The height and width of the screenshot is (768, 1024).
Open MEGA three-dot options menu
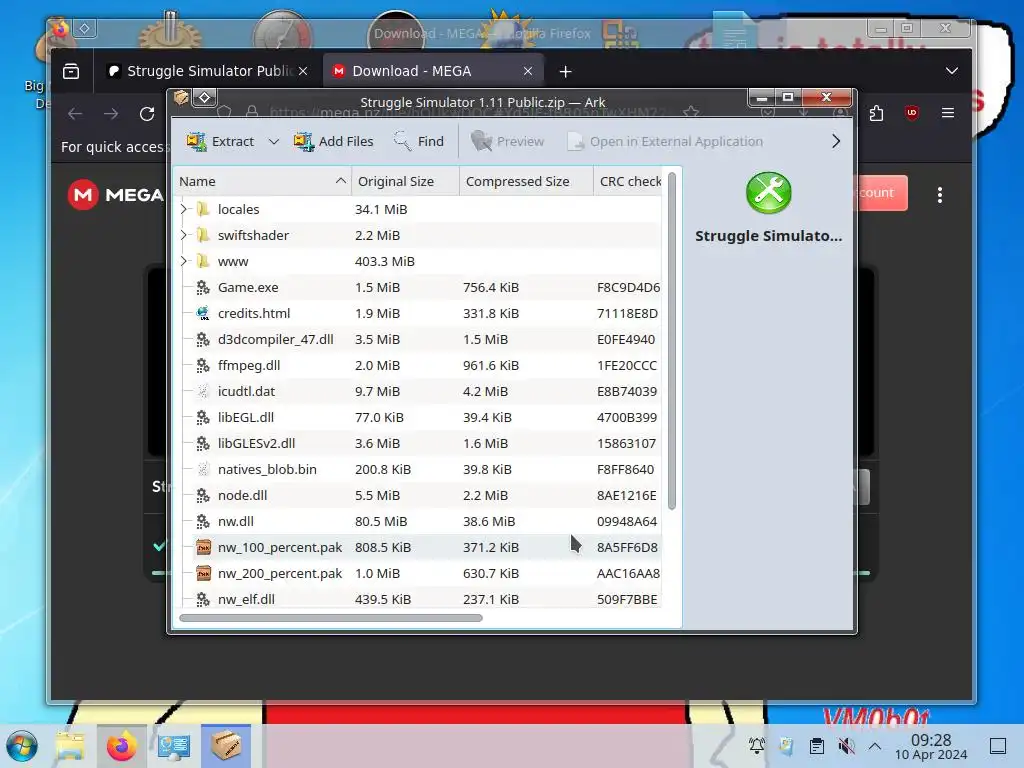[940, 195]
